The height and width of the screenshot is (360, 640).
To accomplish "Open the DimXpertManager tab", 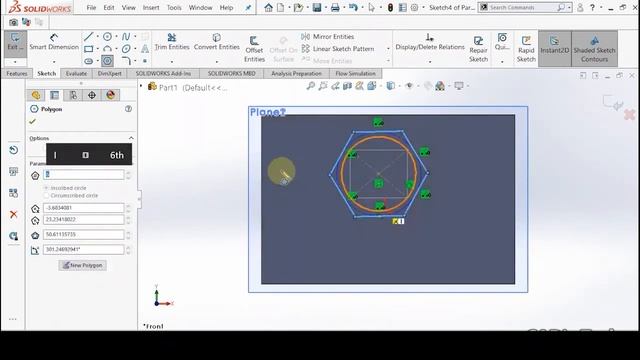I will [92, 95].
